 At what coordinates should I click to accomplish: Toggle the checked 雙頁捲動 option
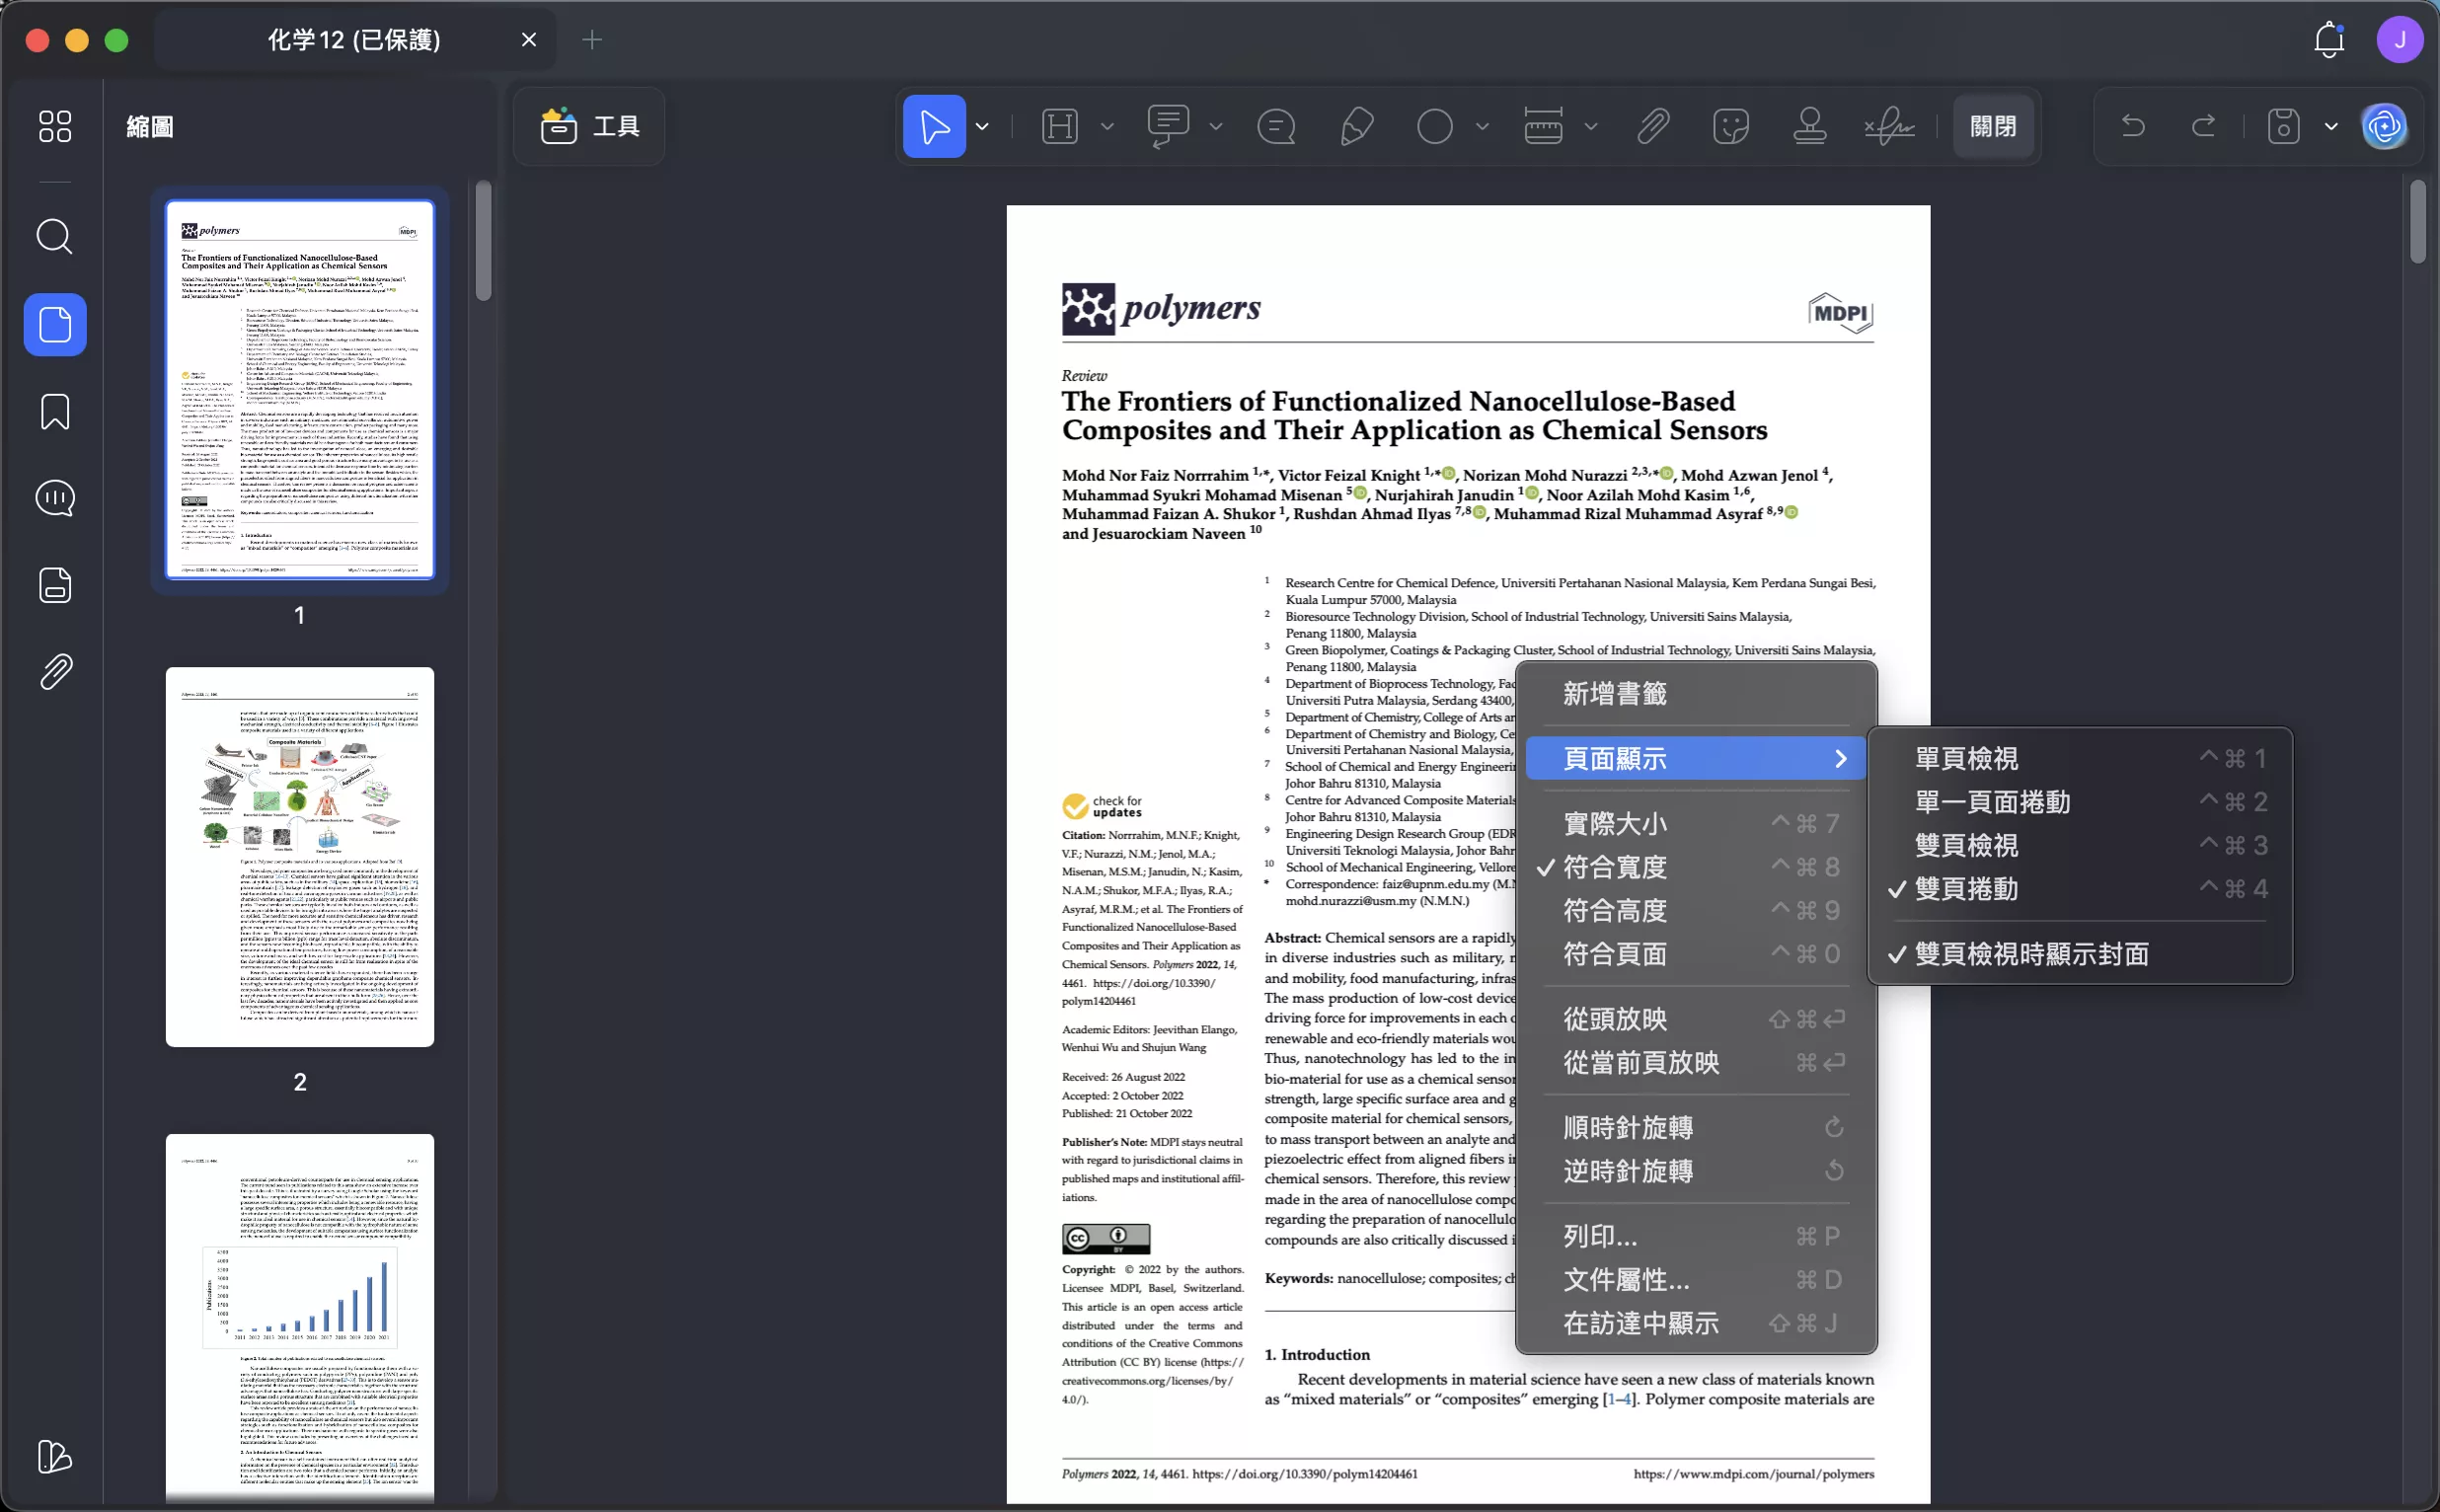(x=2080, y=889)
